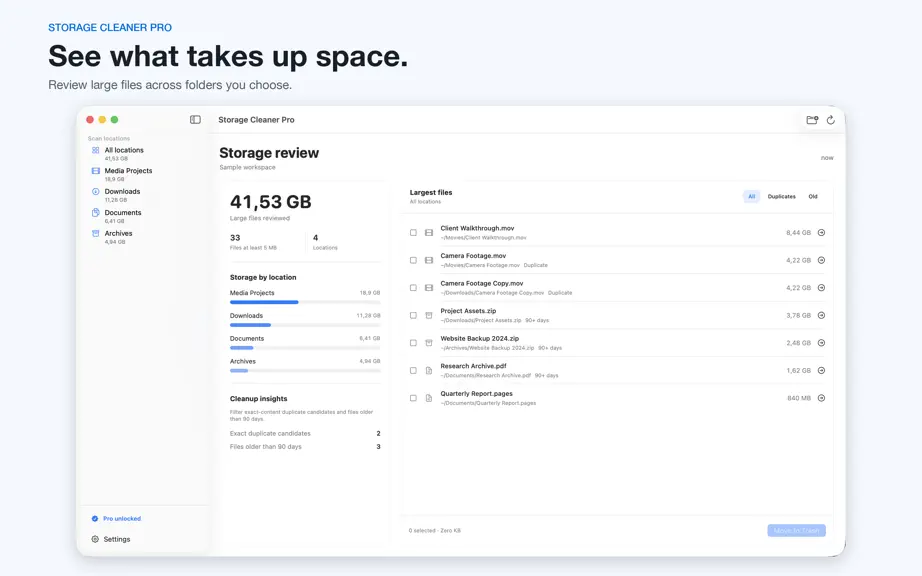Toggle the sidebar with the panel icon
The height and width of the screenshot is (576, 922).
coord(195,119)
